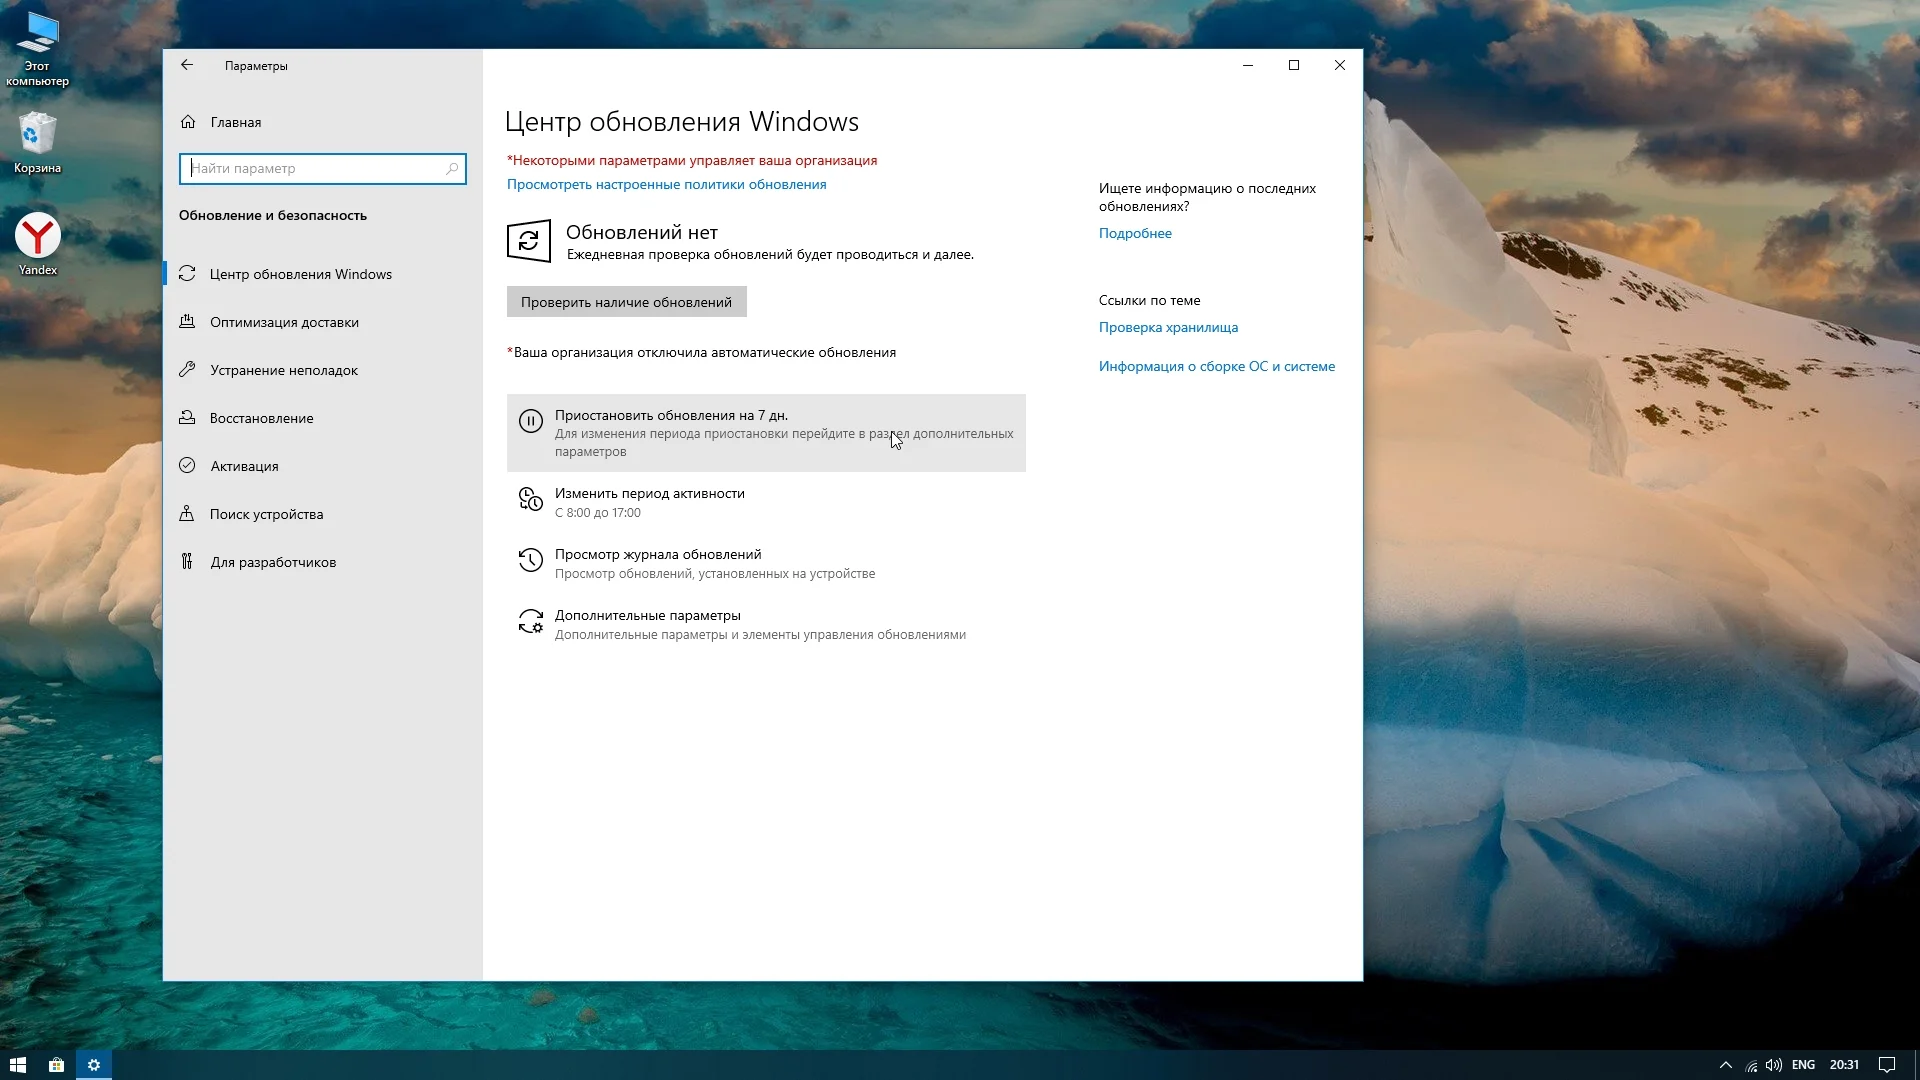1920x1080 pixels.
Task: Go to Восстановление section
Action: [261, 418]
